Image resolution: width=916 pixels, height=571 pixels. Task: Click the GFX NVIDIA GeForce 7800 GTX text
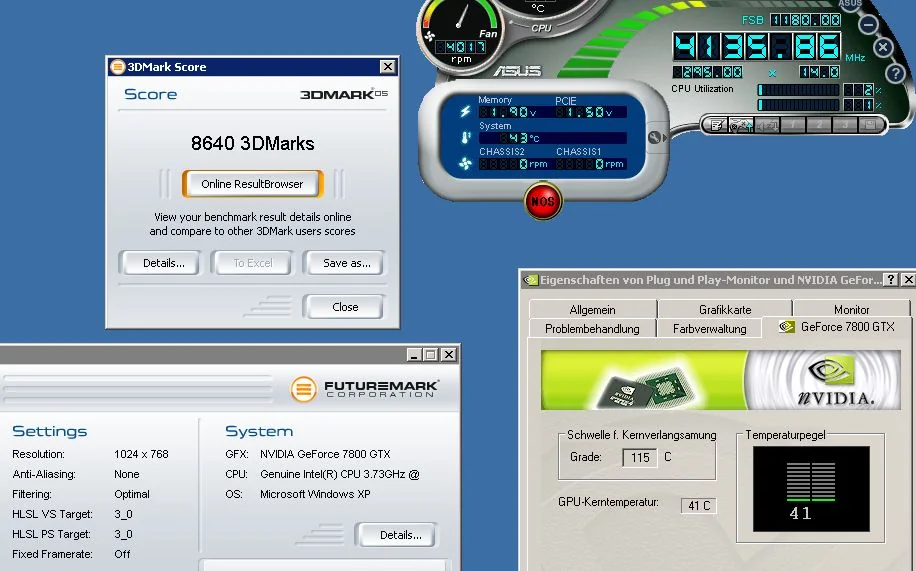(x=325, y=454)
